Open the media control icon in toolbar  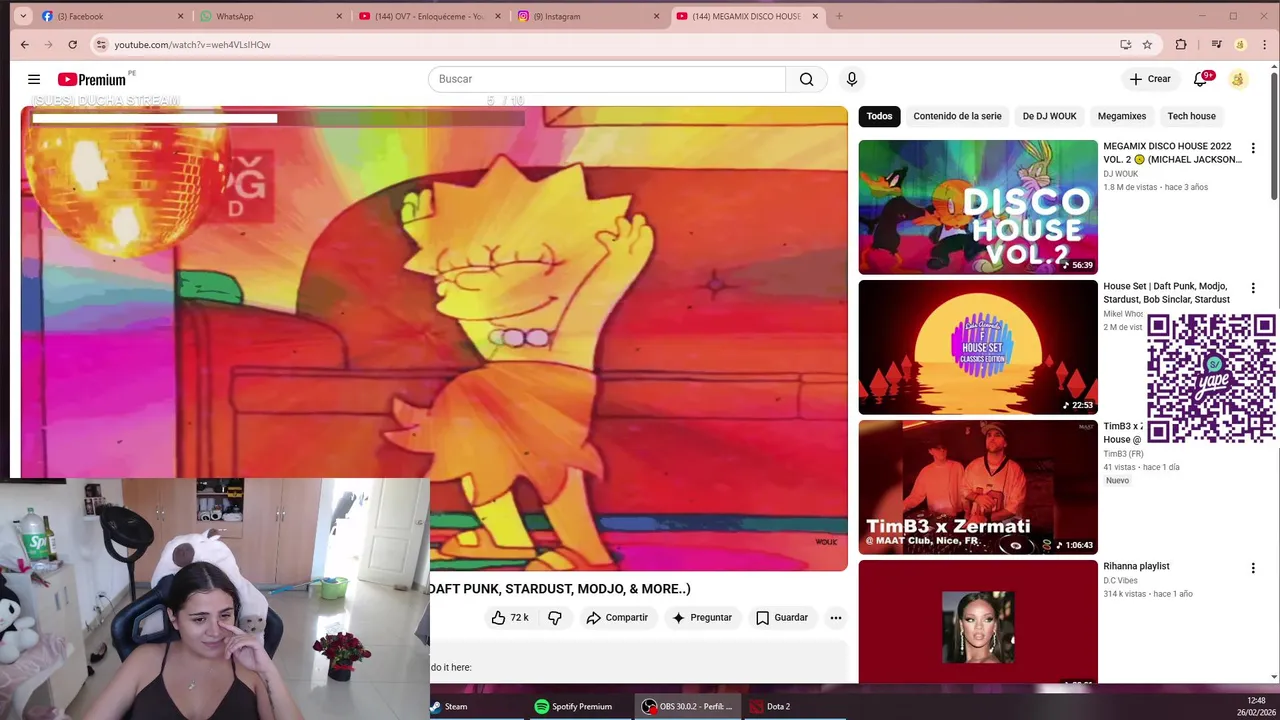coord(1216,44)
